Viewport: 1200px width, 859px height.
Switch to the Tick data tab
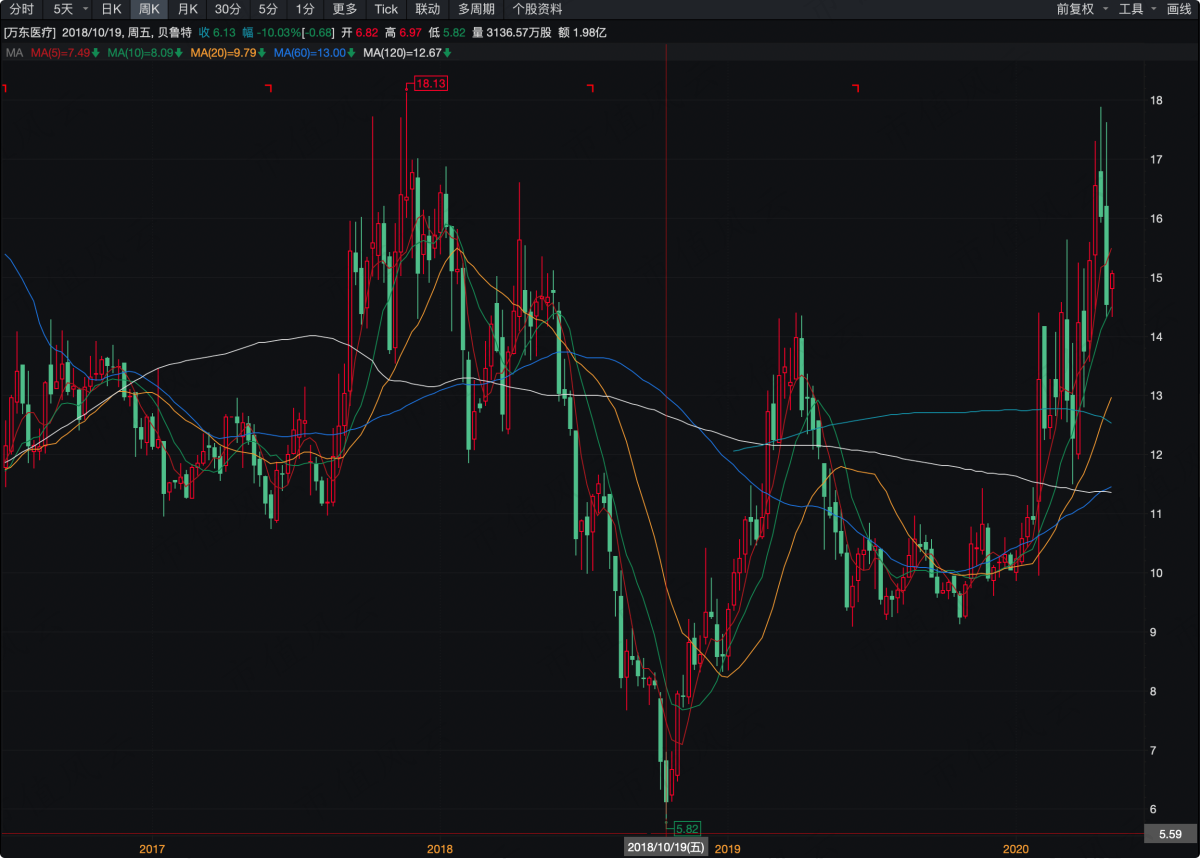pos(386,9)
